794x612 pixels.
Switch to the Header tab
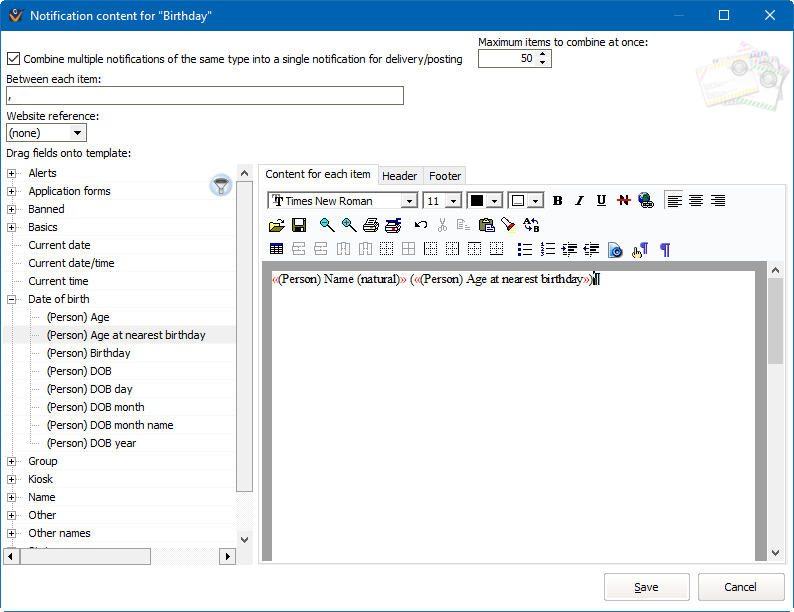[399, 176]
